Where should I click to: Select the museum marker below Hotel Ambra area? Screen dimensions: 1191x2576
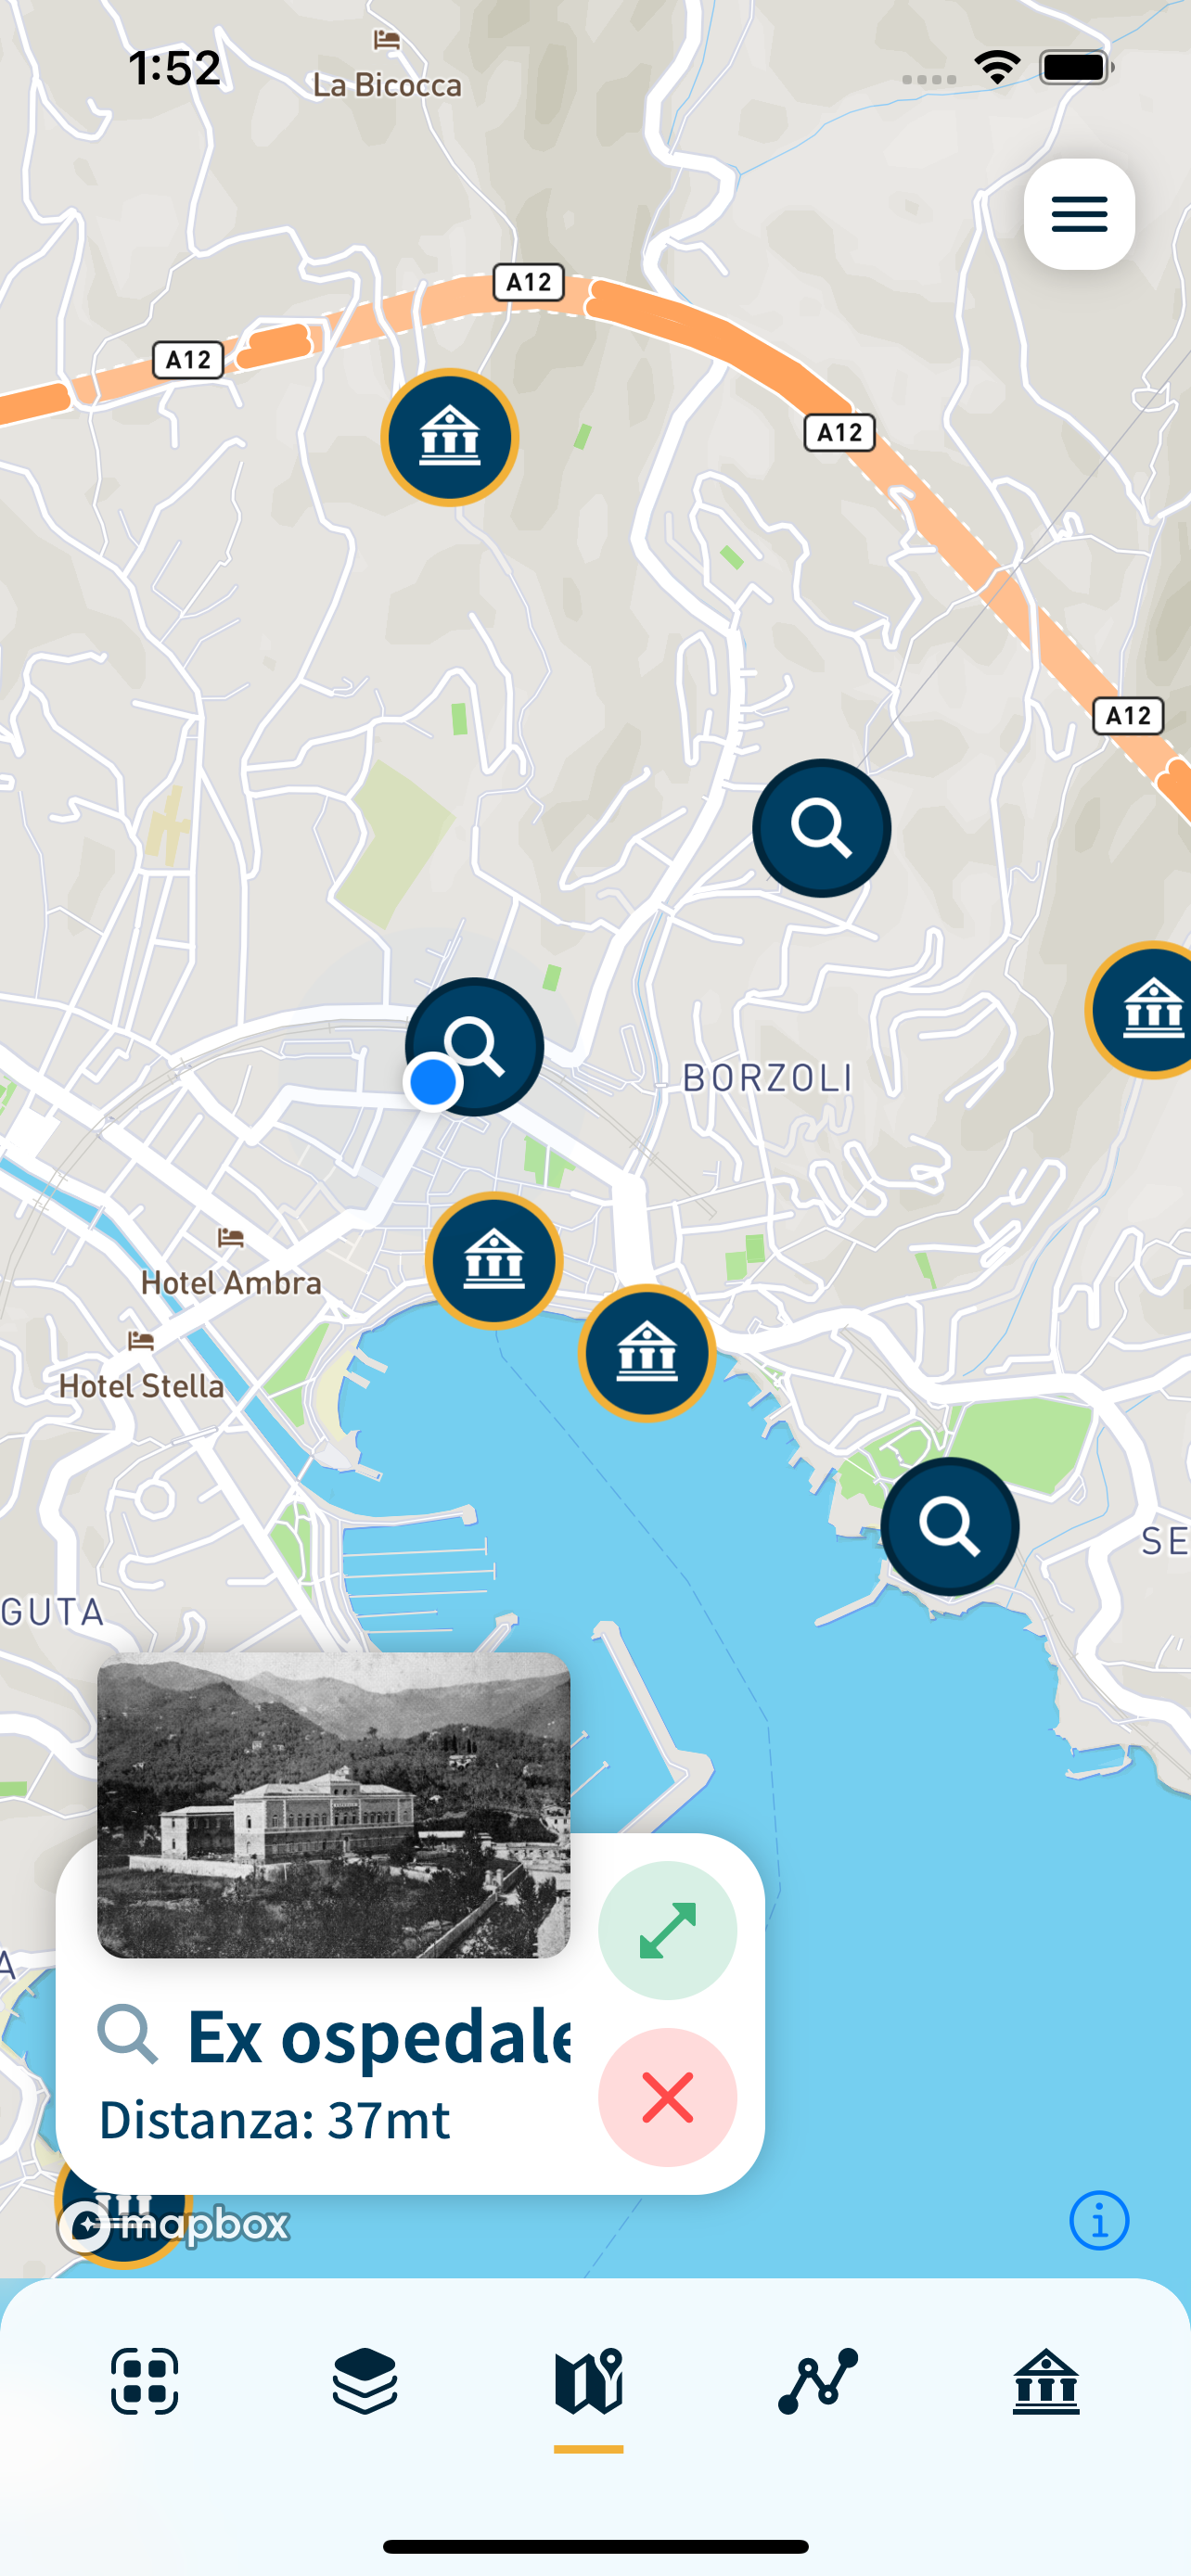tap(494, 1260)
